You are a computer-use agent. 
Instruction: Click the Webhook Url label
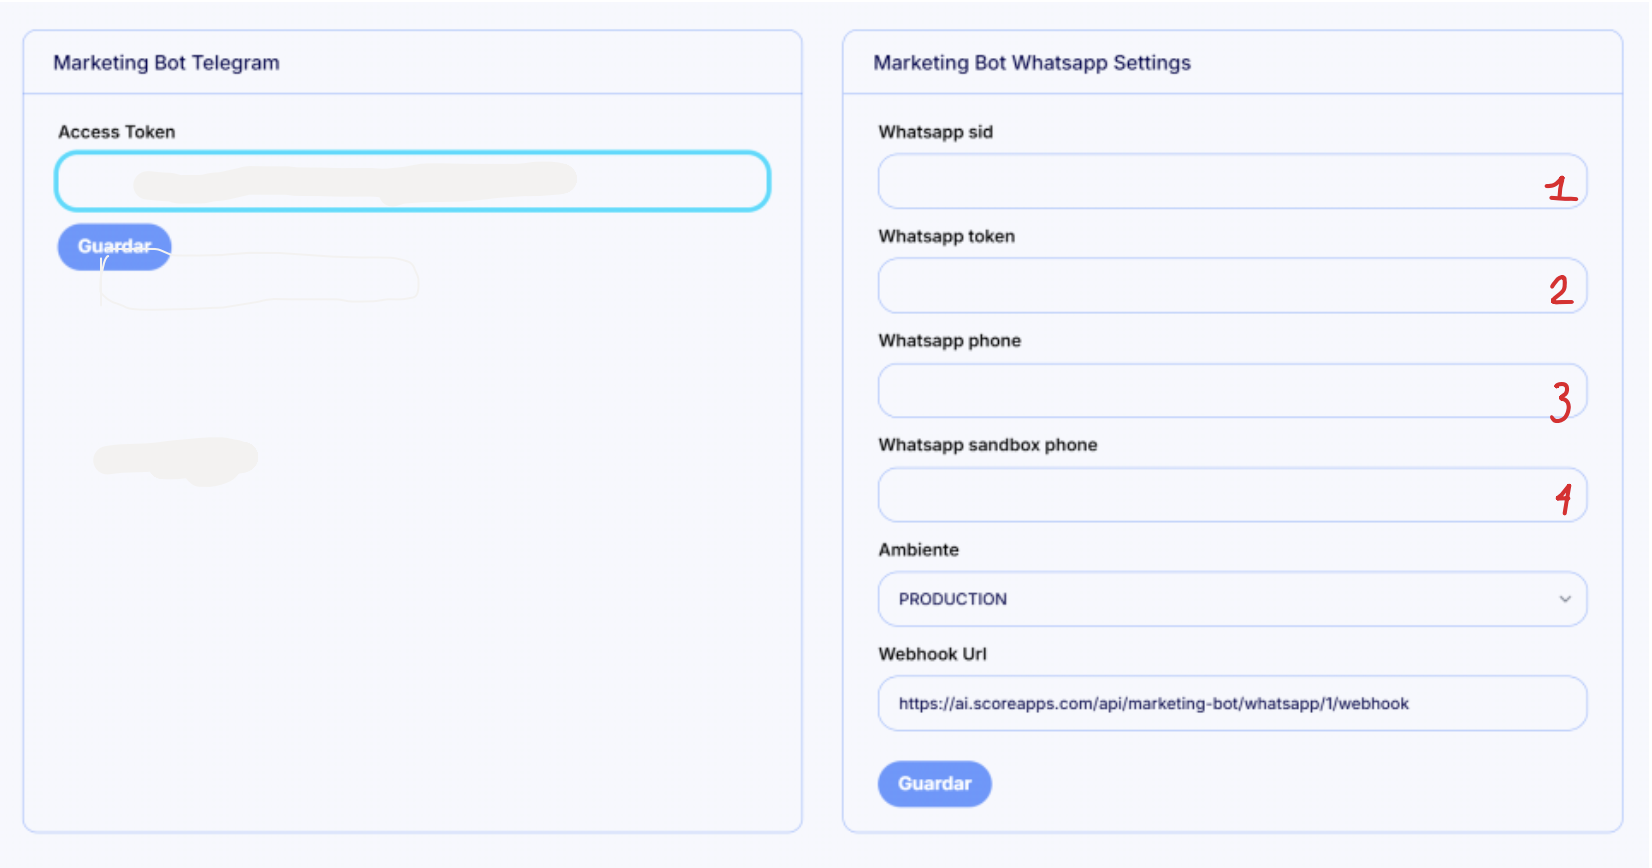pos(932,654)
